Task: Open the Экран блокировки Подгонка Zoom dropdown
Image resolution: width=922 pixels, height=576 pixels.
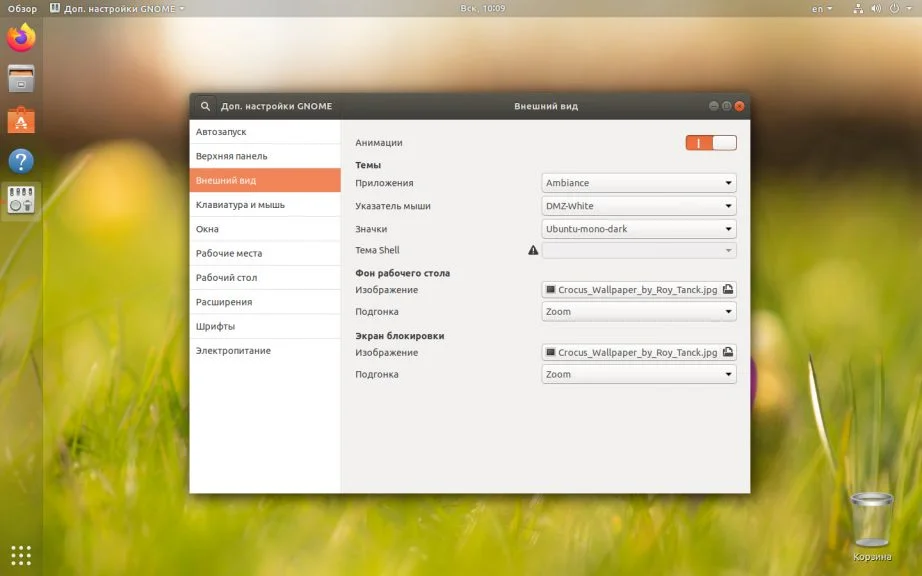Action: pyautogui.click(x=639, y=374)
